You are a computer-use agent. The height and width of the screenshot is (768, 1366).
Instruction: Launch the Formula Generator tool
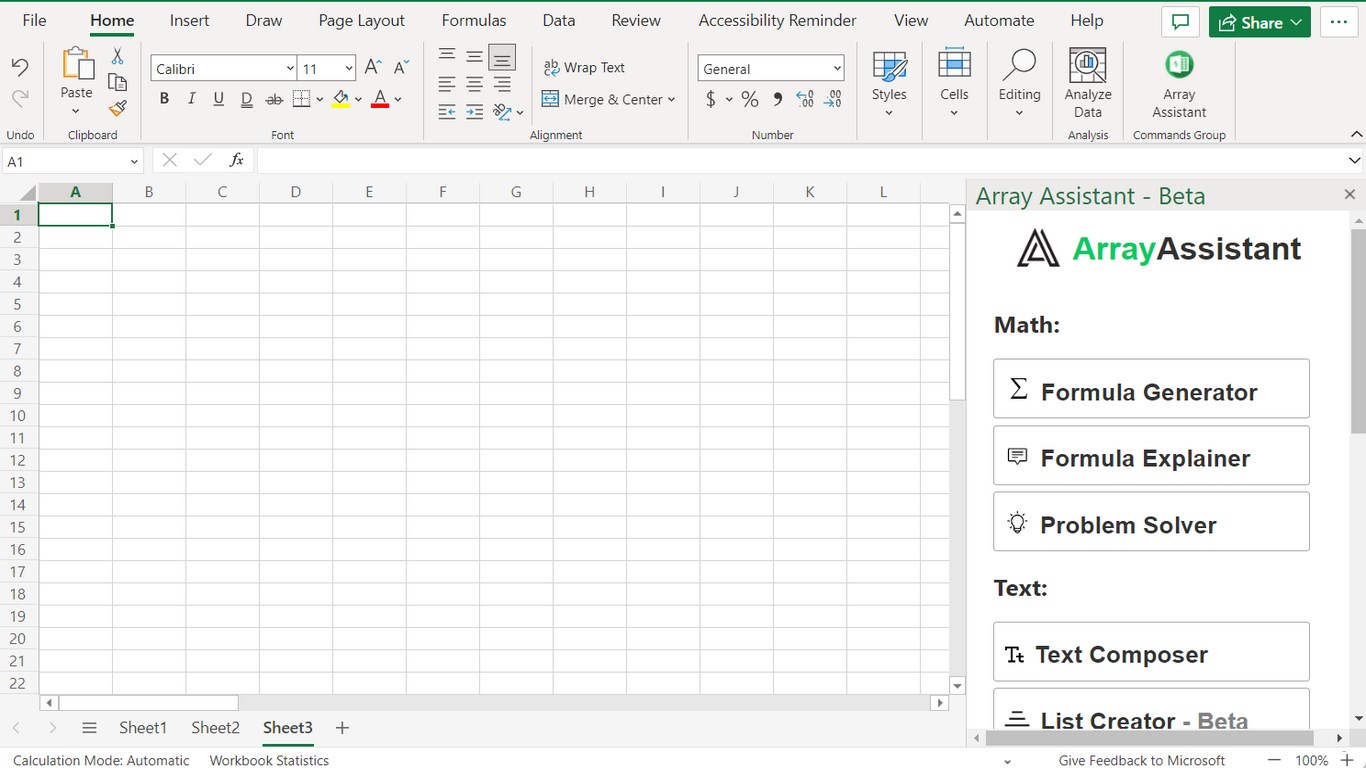click(x=1151, y=389)
